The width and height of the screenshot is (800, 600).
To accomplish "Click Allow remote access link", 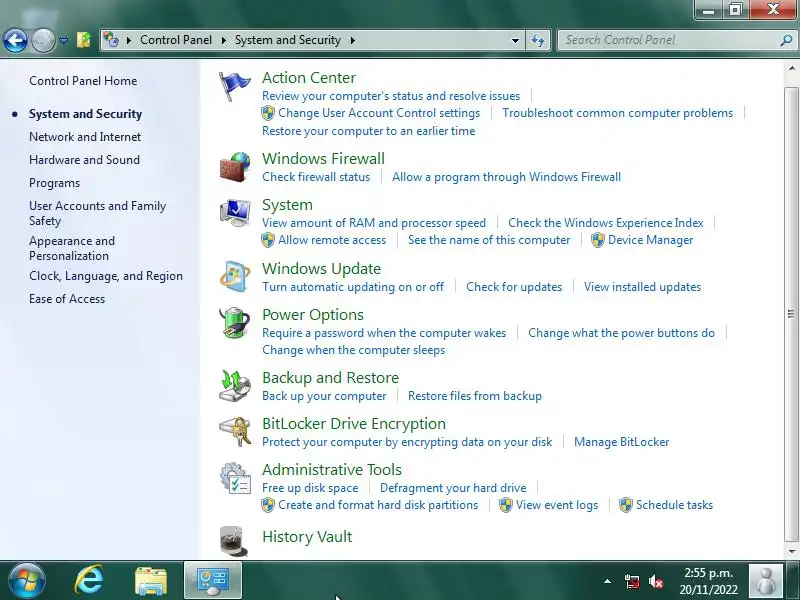I will [332, 240].
